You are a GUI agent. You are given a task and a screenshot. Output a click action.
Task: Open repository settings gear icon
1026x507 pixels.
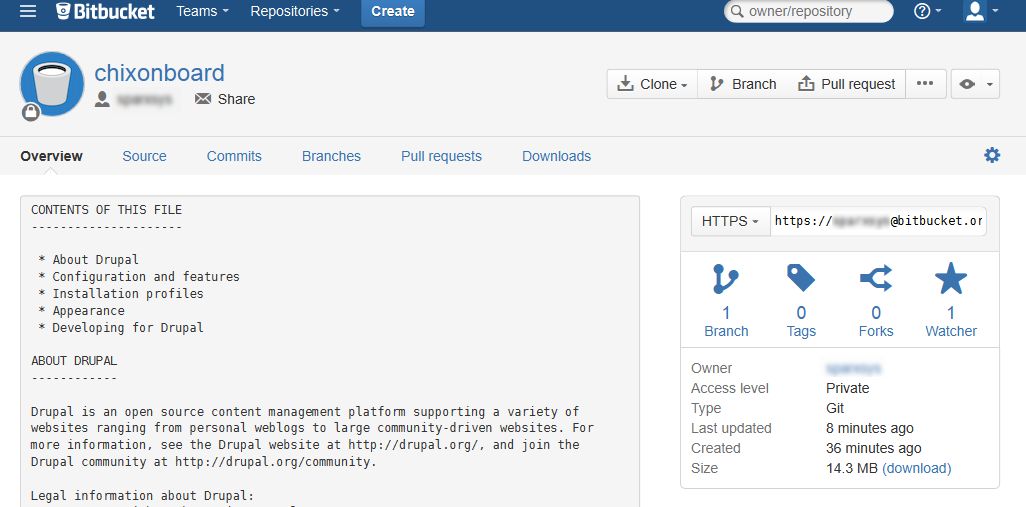[992, 155]
